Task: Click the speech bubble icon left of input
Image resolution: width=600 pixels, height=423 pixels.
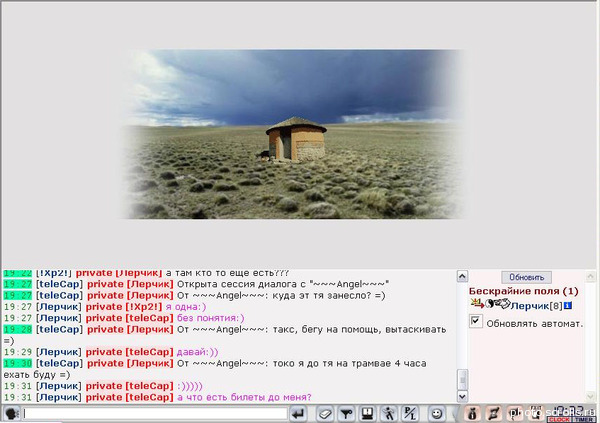Action: tap(11, 413)
